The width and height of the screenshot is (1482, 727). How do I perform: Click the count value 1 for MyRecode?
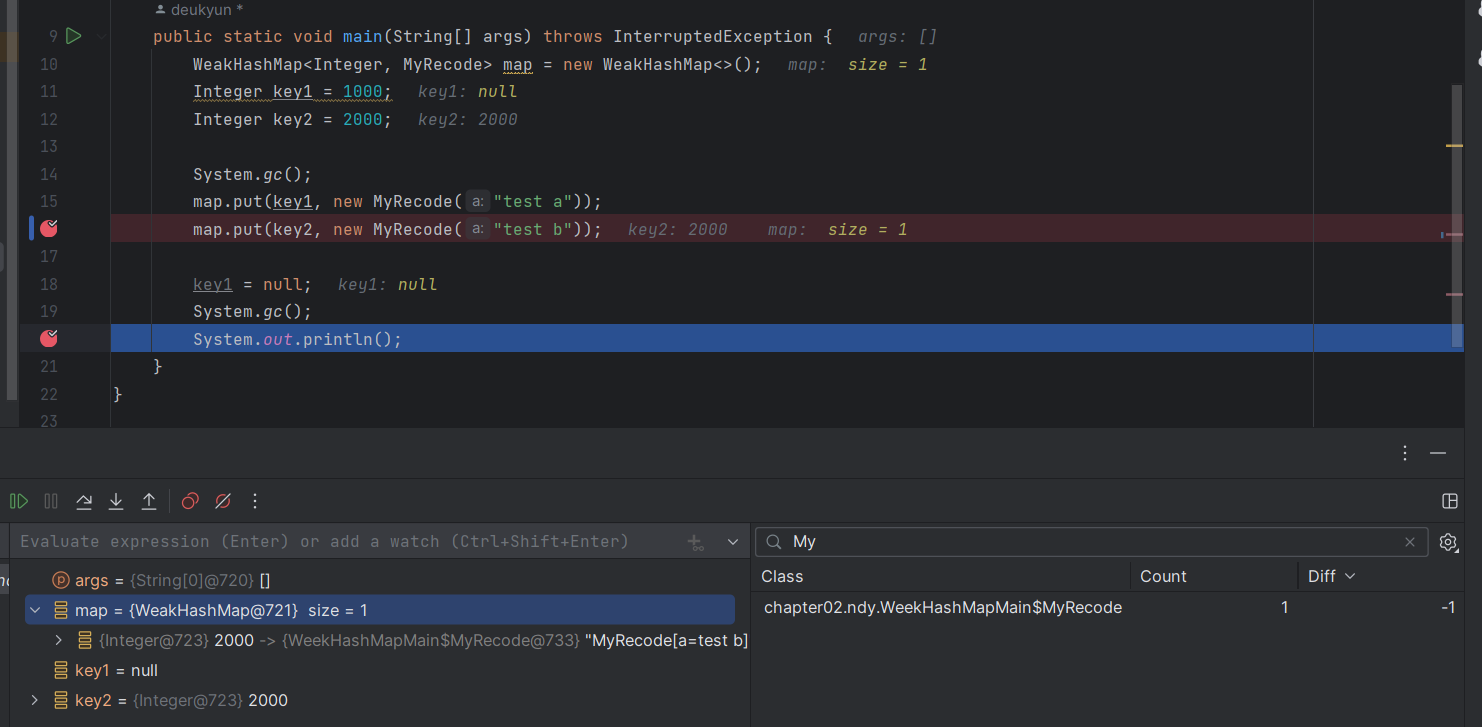(x=1284, y=607)
